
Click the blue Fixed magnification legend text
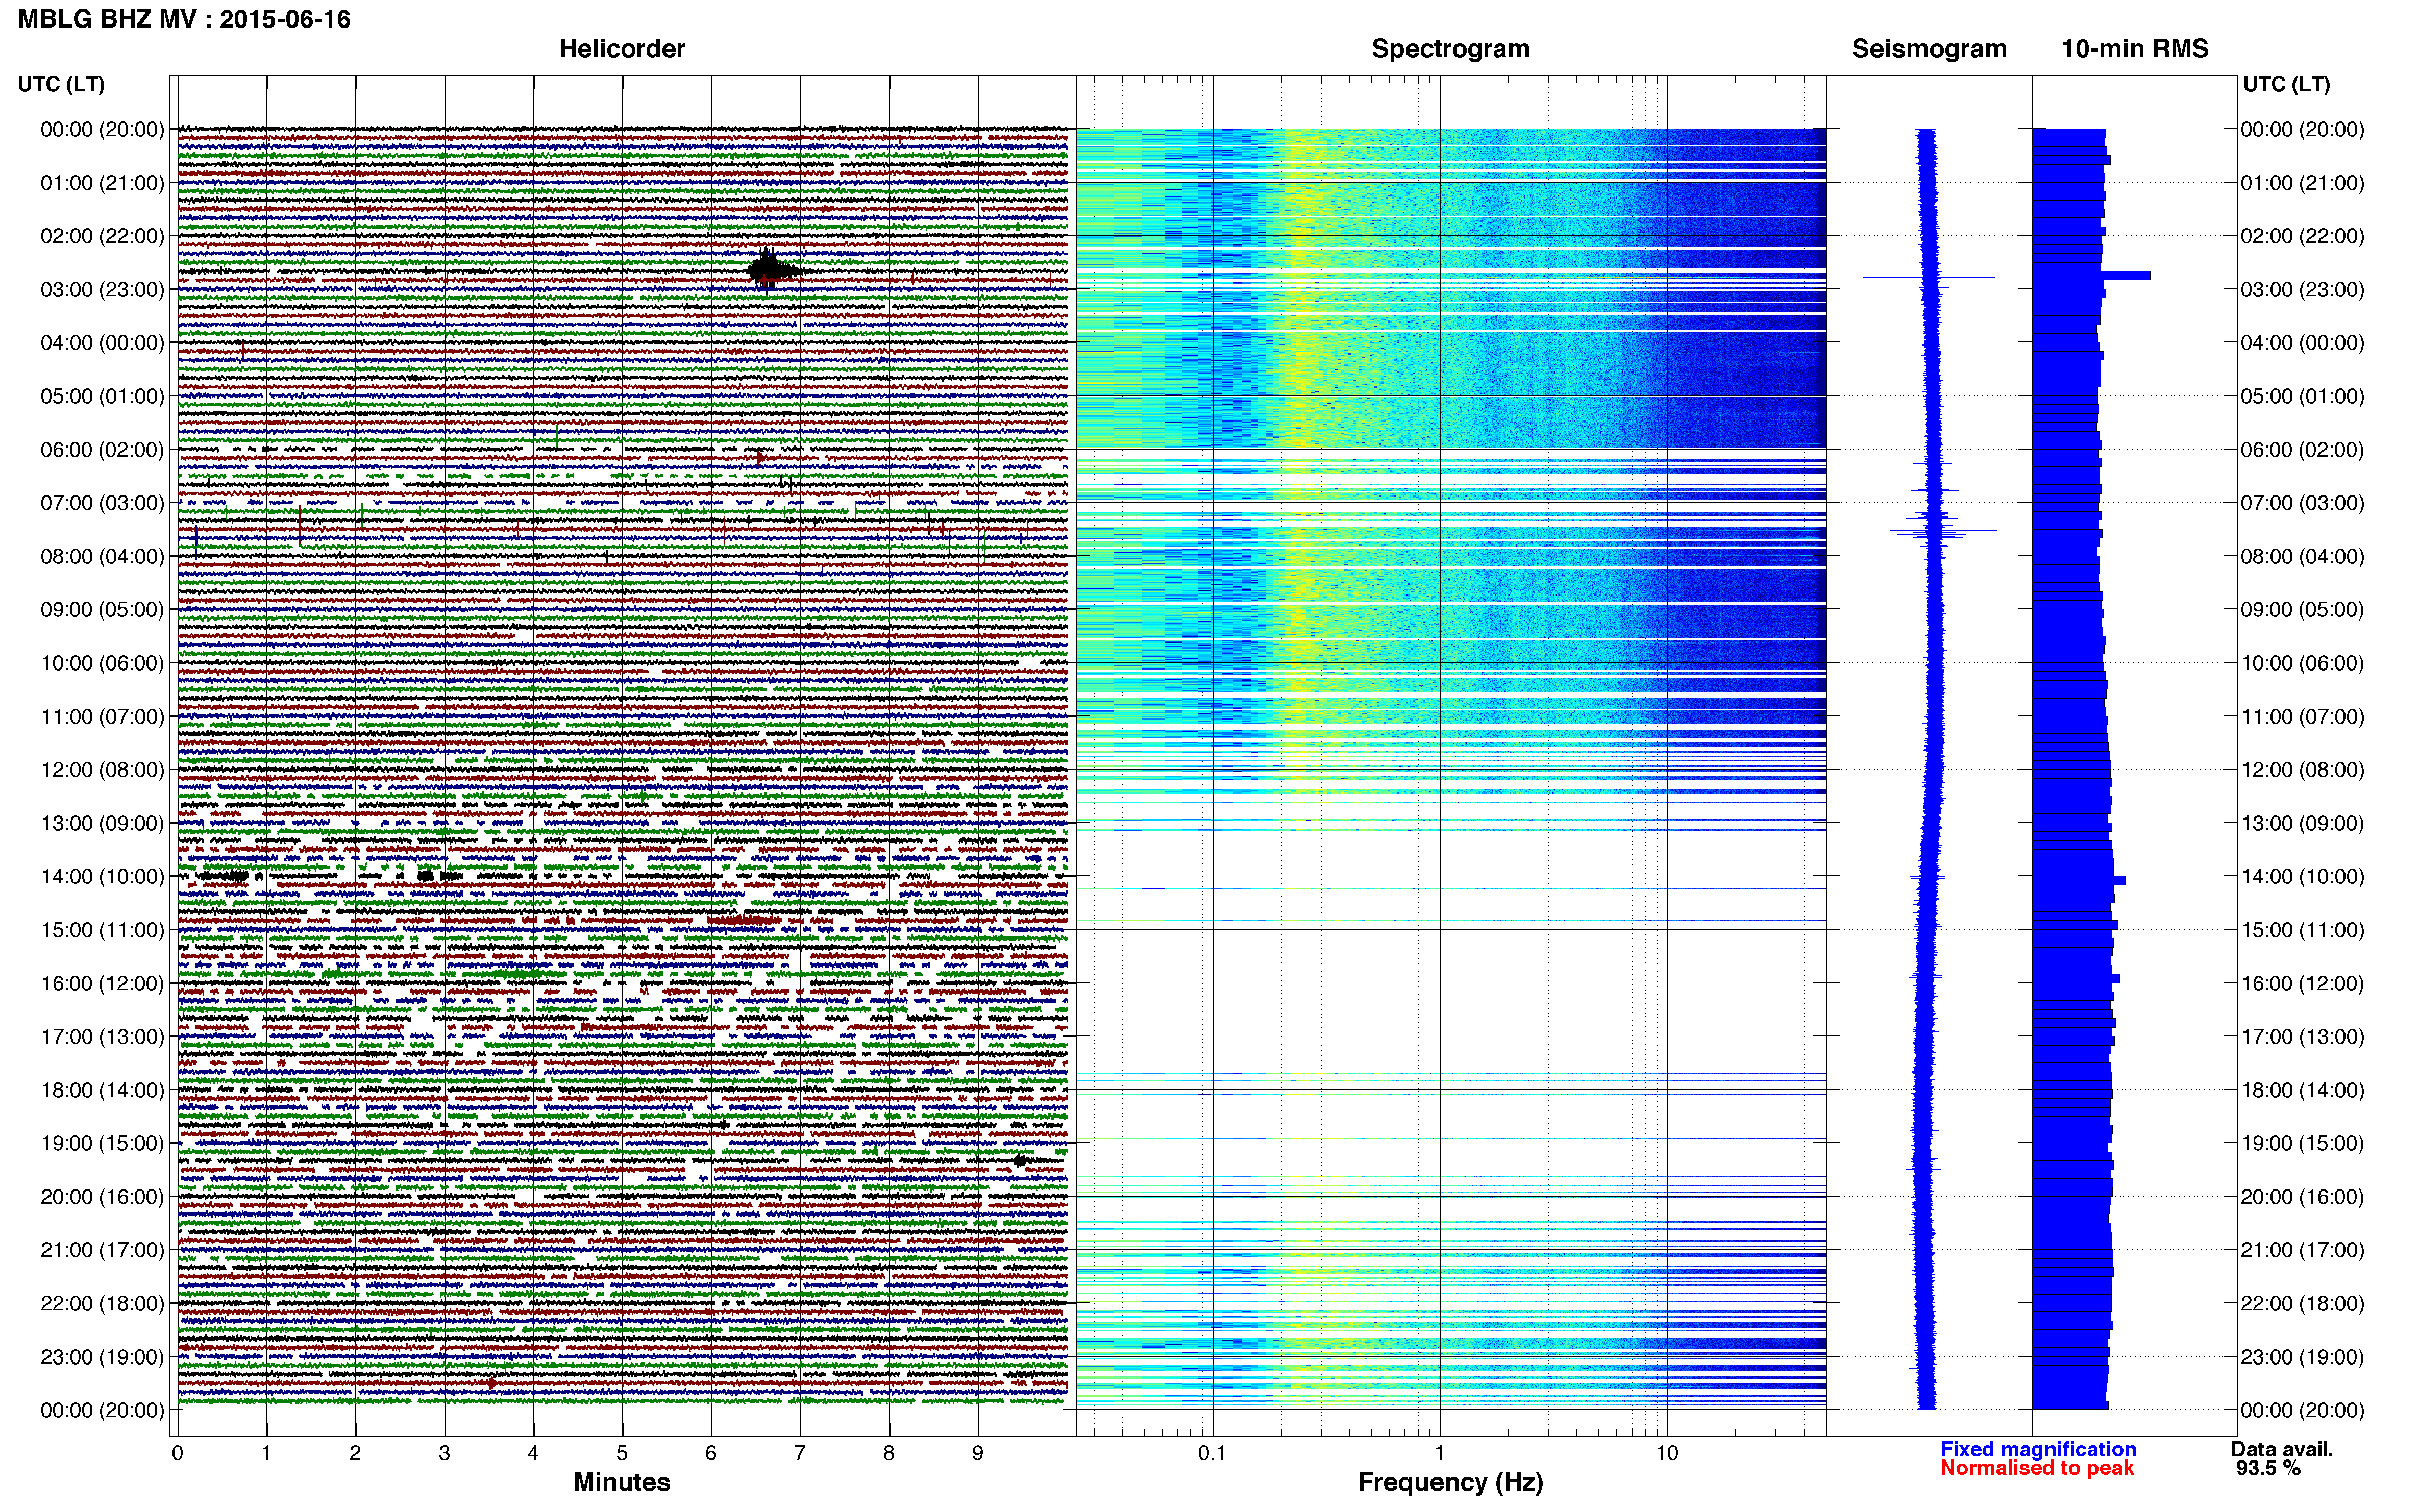pyautogui.click(x=2038, y=1449)
